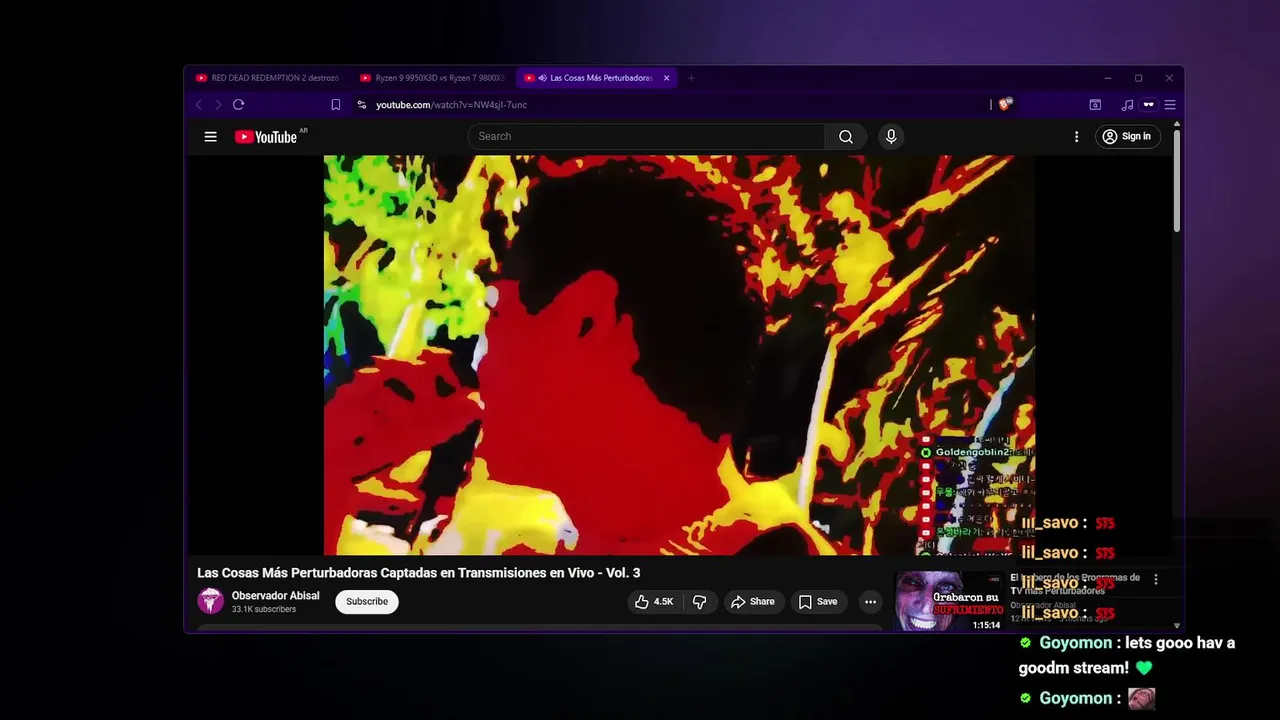Viewport: 1280px width, 720px height.
Task: Subscribe to Observador Abisal
Action: pos(367,602)
